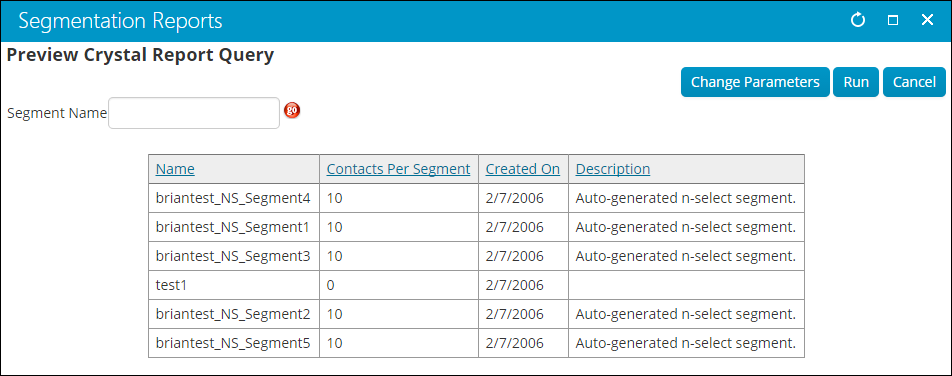Screen dimensions: 952x376
Task: Select the briantest_NS_Segment5 row name
Action: coord(233,343)
